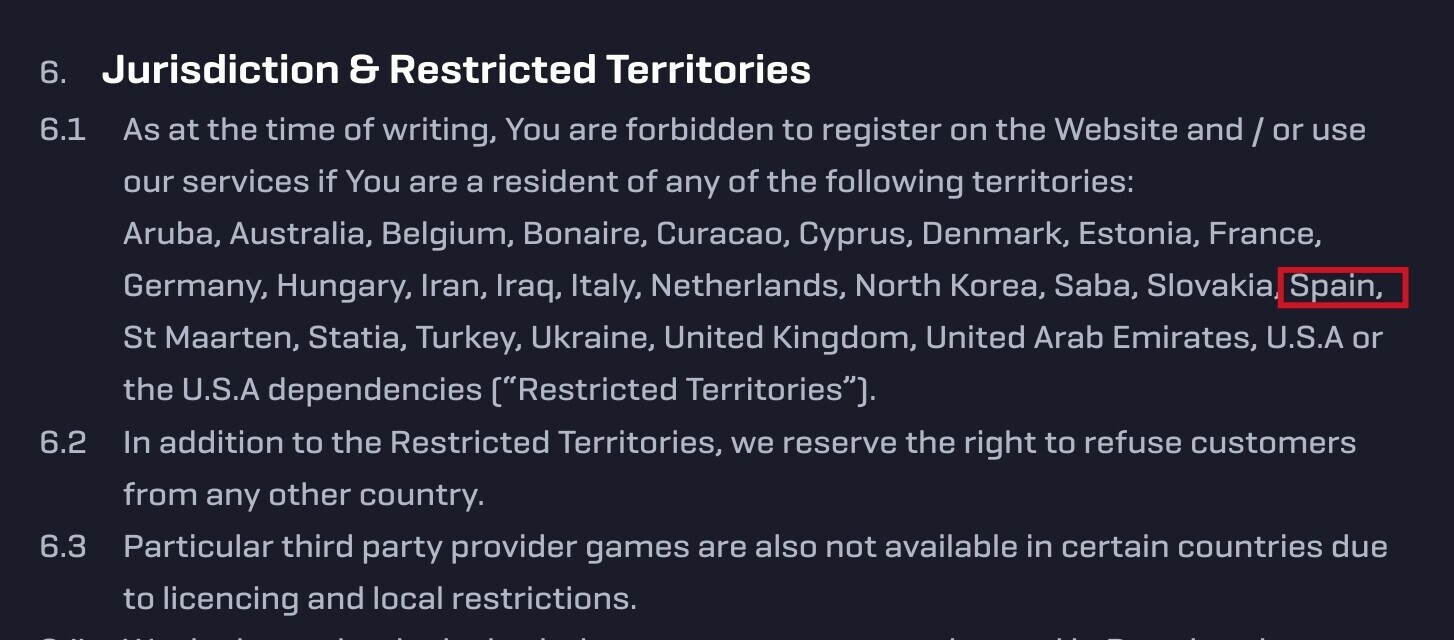Click Turkey in the territories list

(464, 339)
